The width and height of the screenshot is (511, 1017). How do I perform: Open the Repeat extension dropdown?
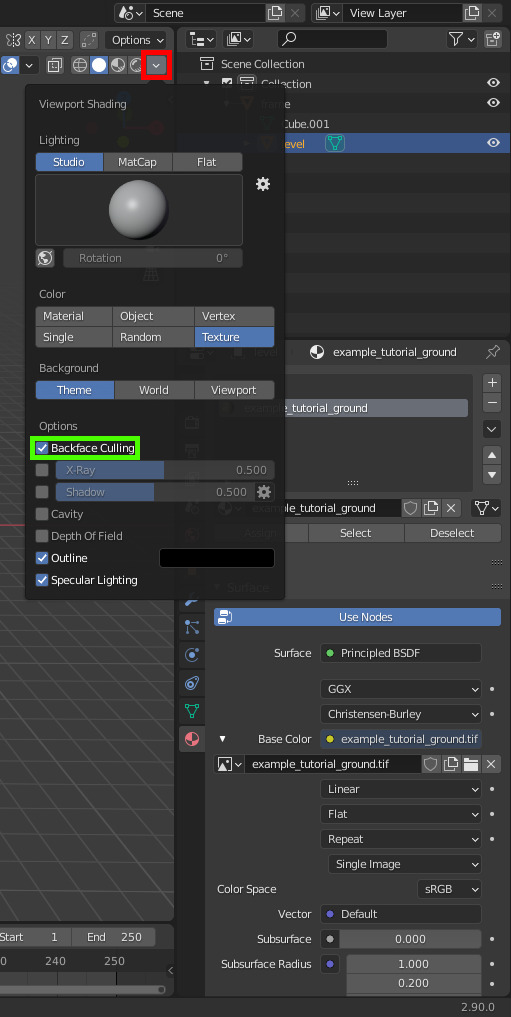[401, 839]
